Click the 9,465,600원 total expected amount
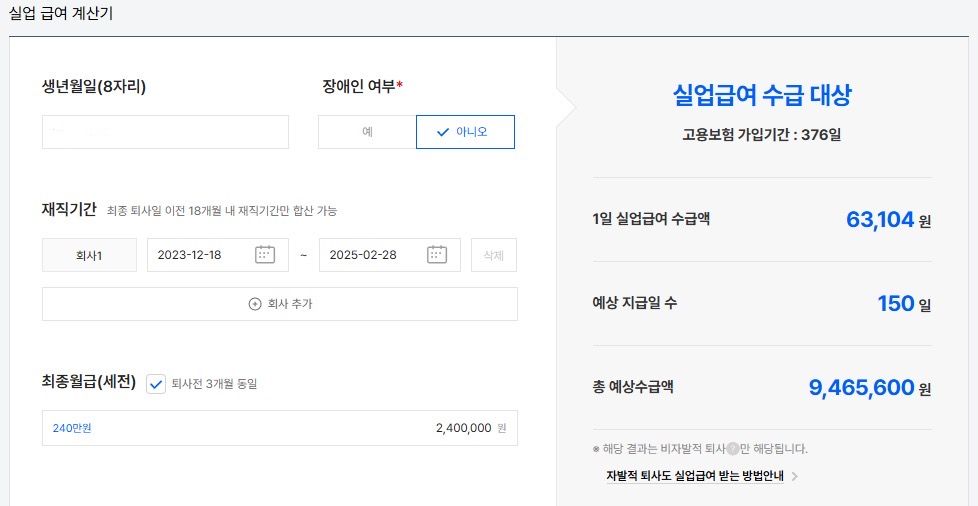The image size is (978, 506). click(869, 388)
